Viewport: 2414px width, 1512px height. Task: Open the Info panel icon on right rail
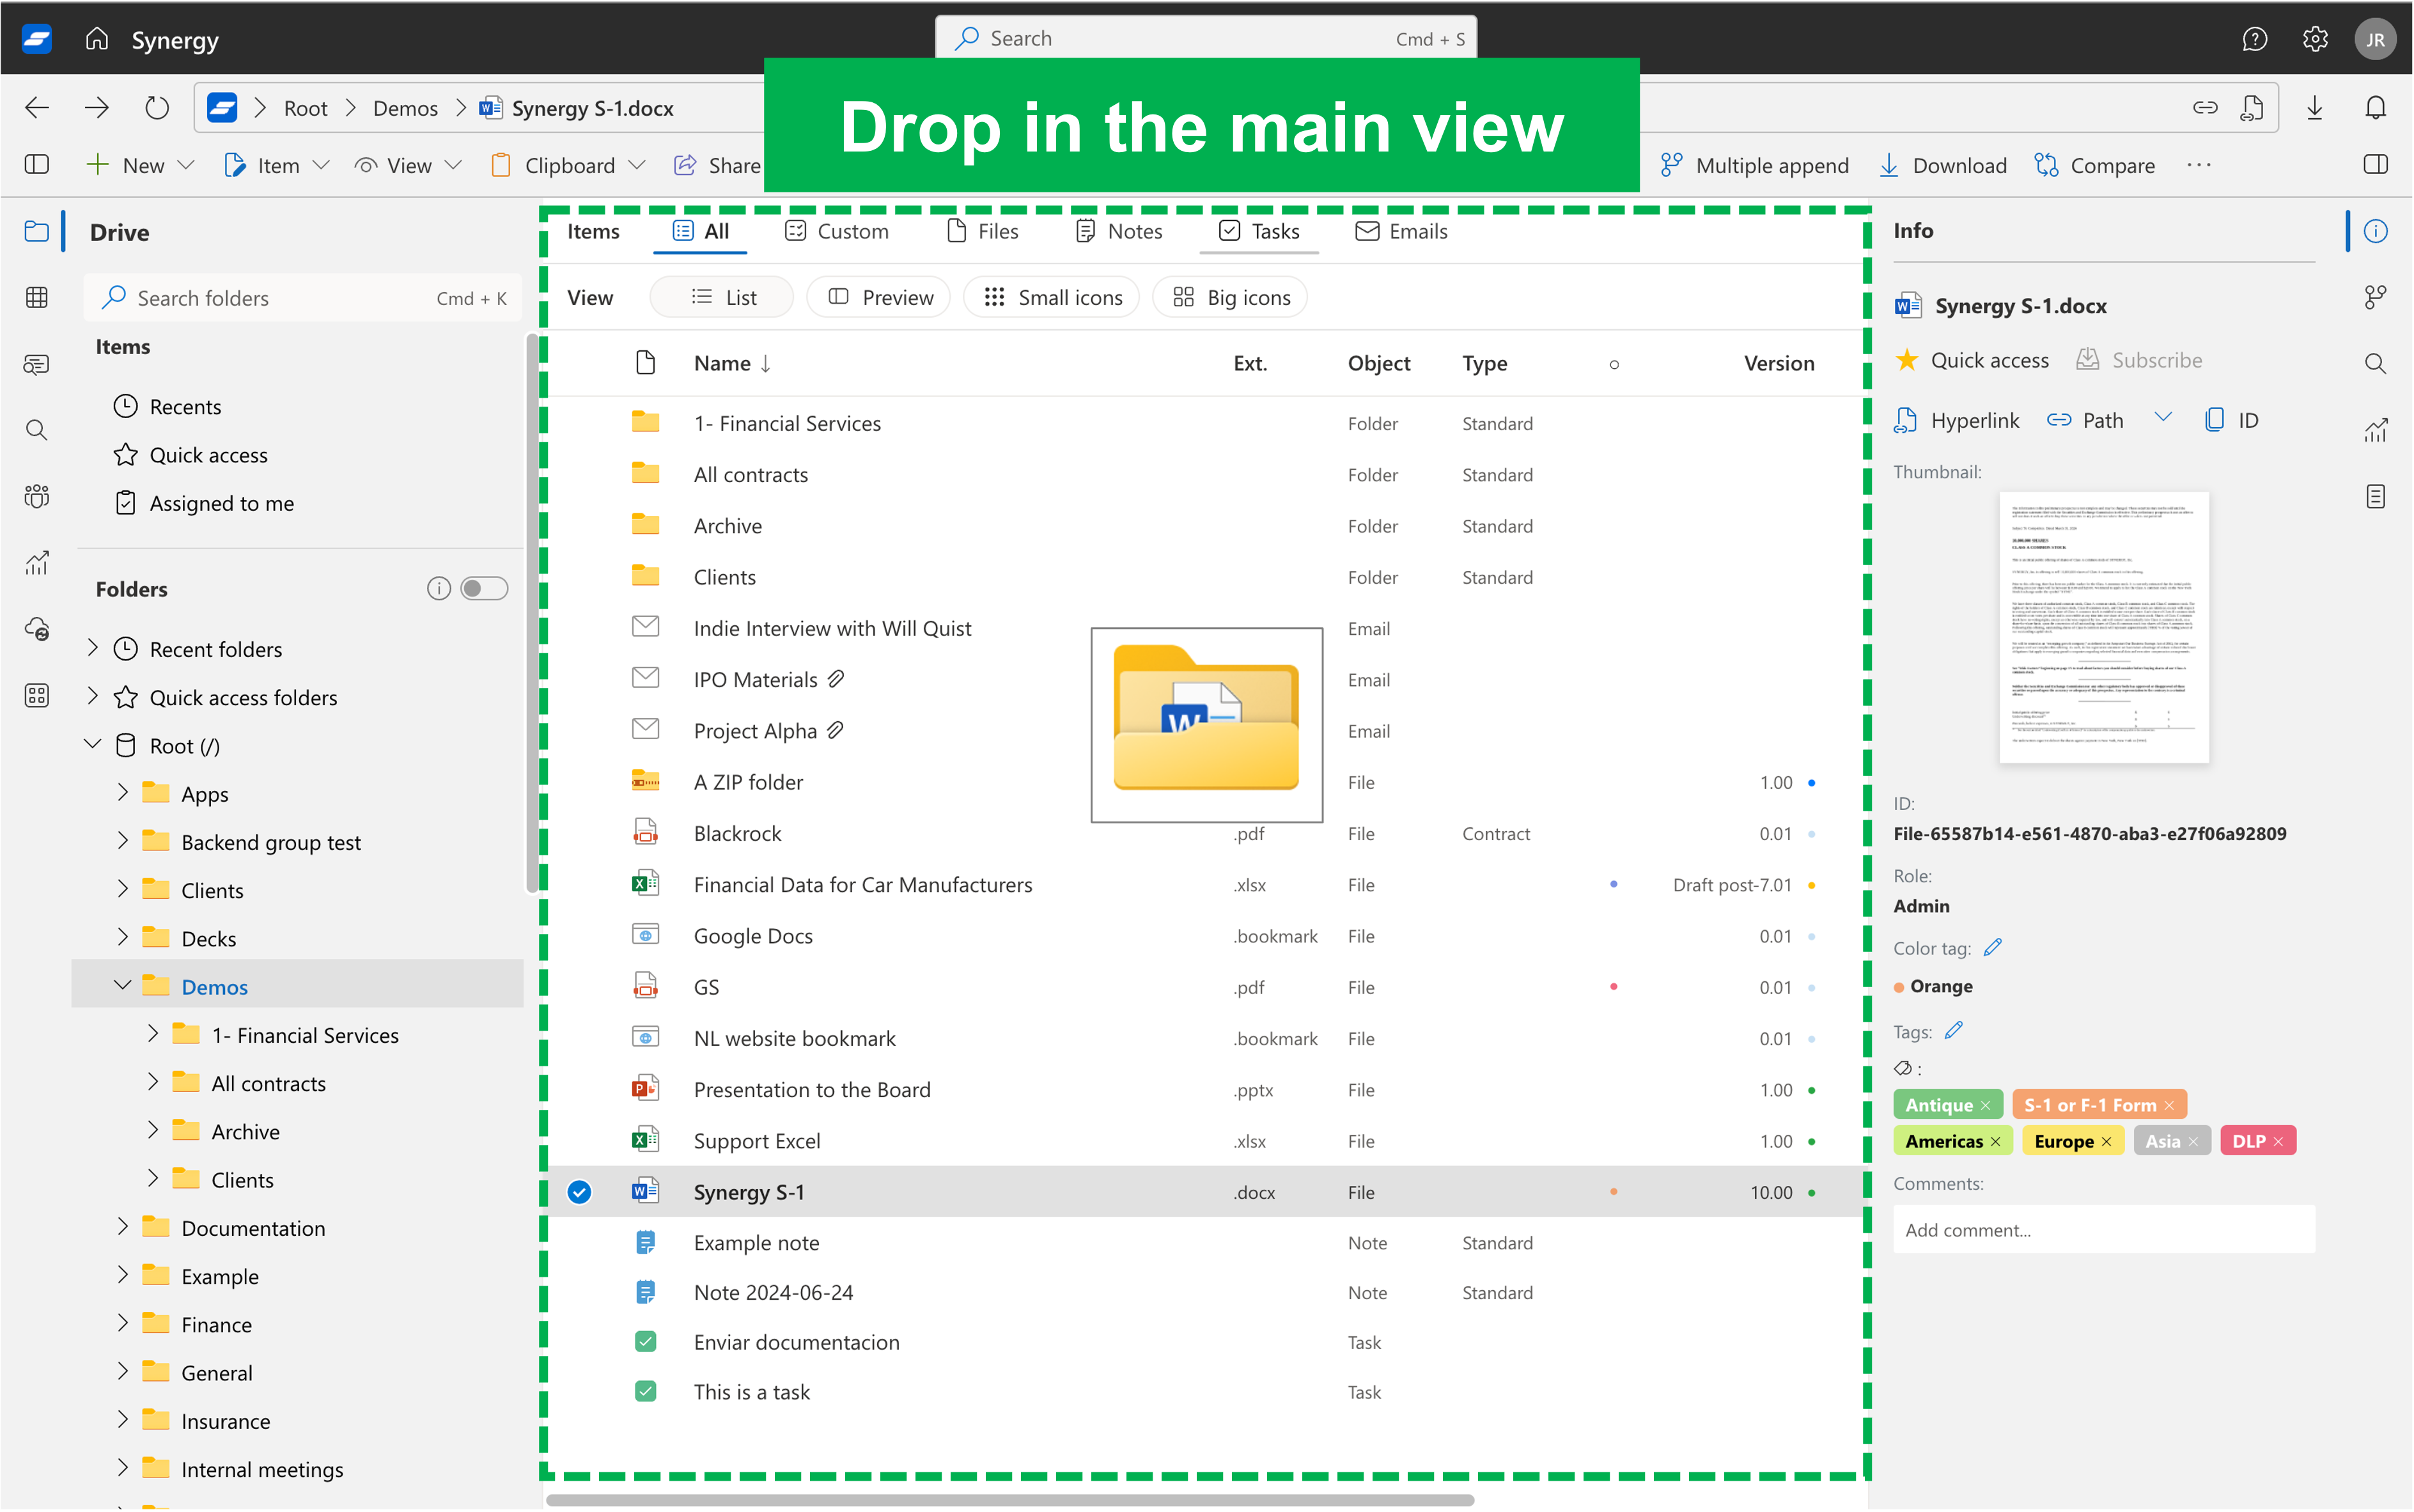point(2375,232)
